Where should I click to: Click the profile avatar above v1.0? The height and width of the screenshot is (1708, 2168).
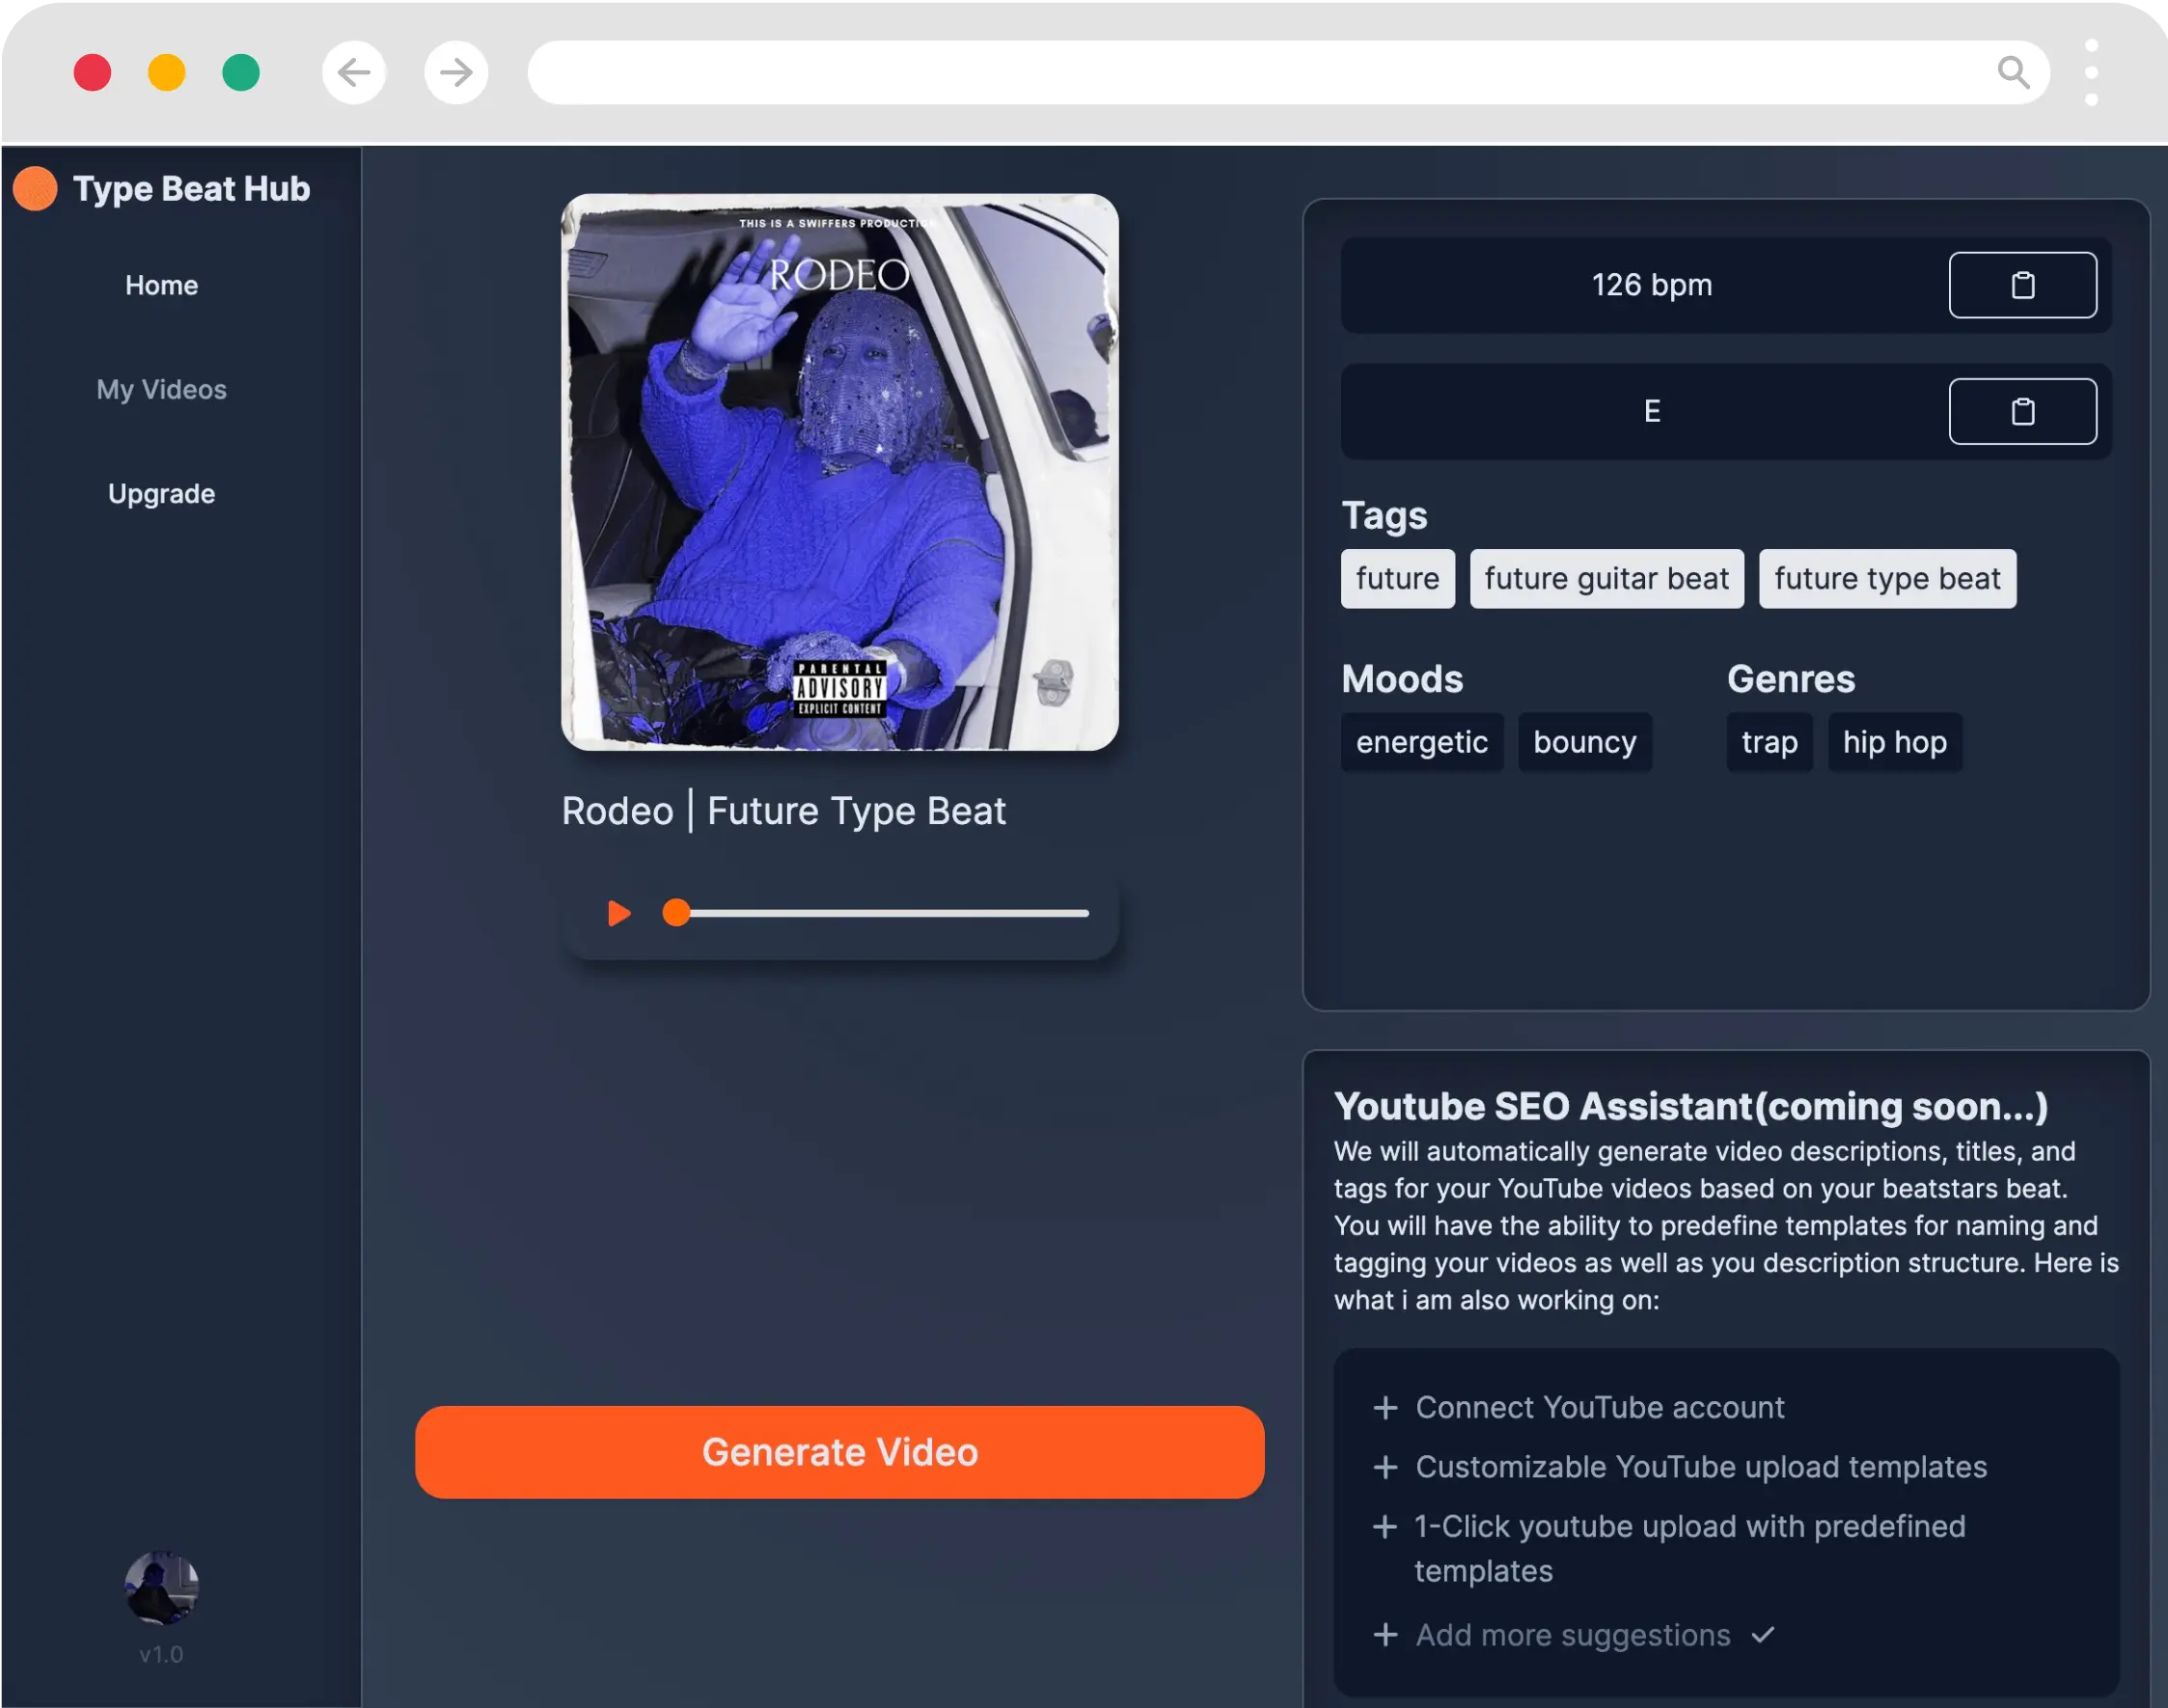pos(161,1586)
